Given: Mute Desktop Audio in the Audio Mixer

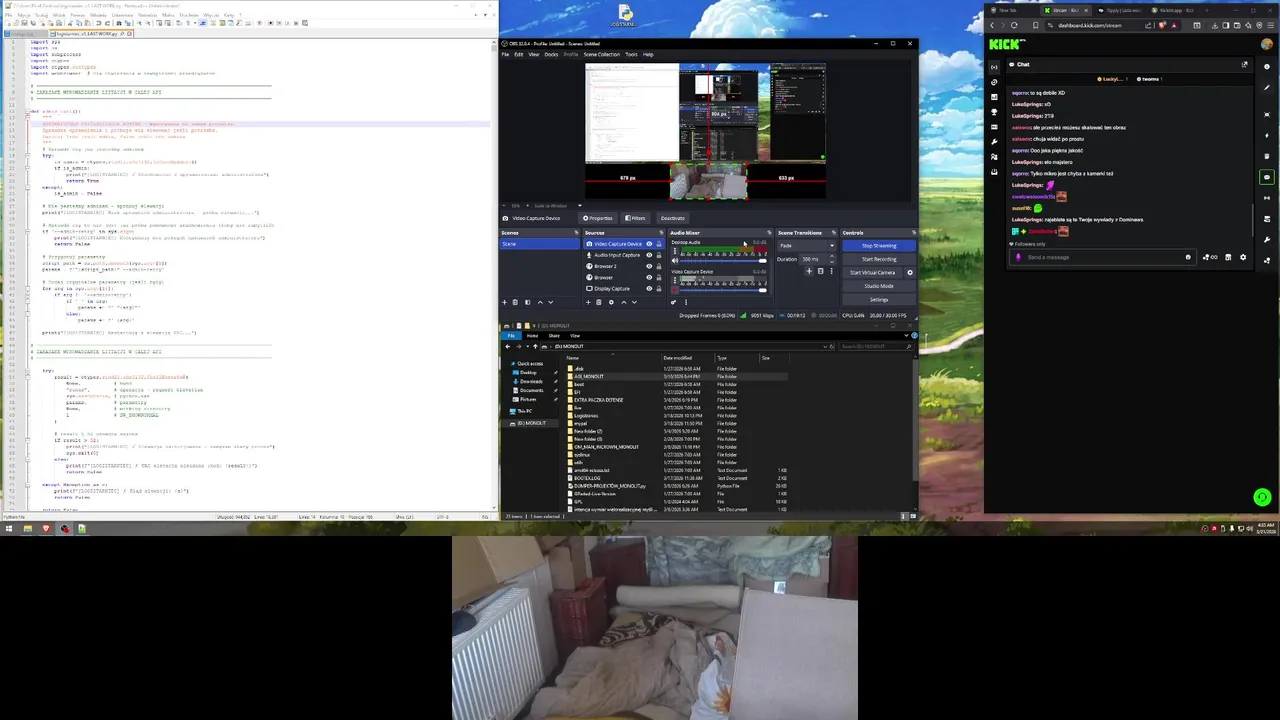Looking at the screenshot, I should 675,261.
